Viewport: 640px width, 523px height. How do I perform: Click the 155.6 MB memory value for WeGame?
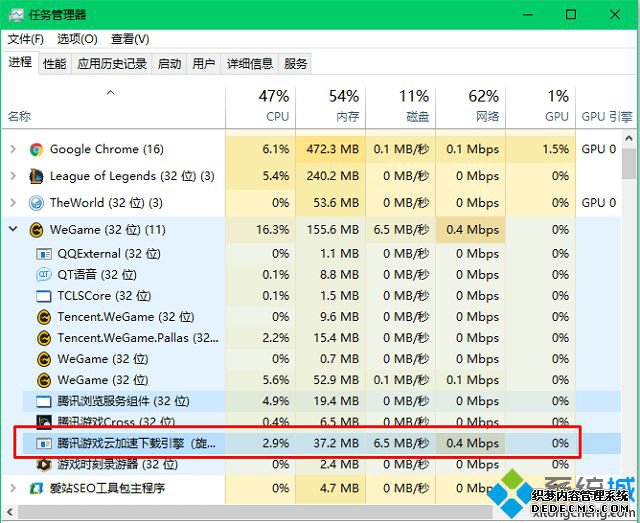[333, 230]
